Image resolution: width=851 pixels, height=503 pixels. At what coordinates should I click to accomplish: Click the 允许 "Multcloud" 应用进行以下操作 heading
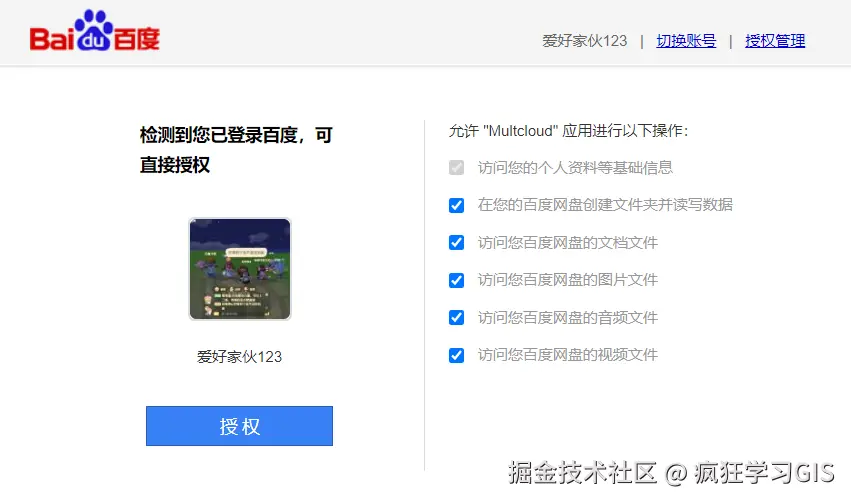[568, 131]
